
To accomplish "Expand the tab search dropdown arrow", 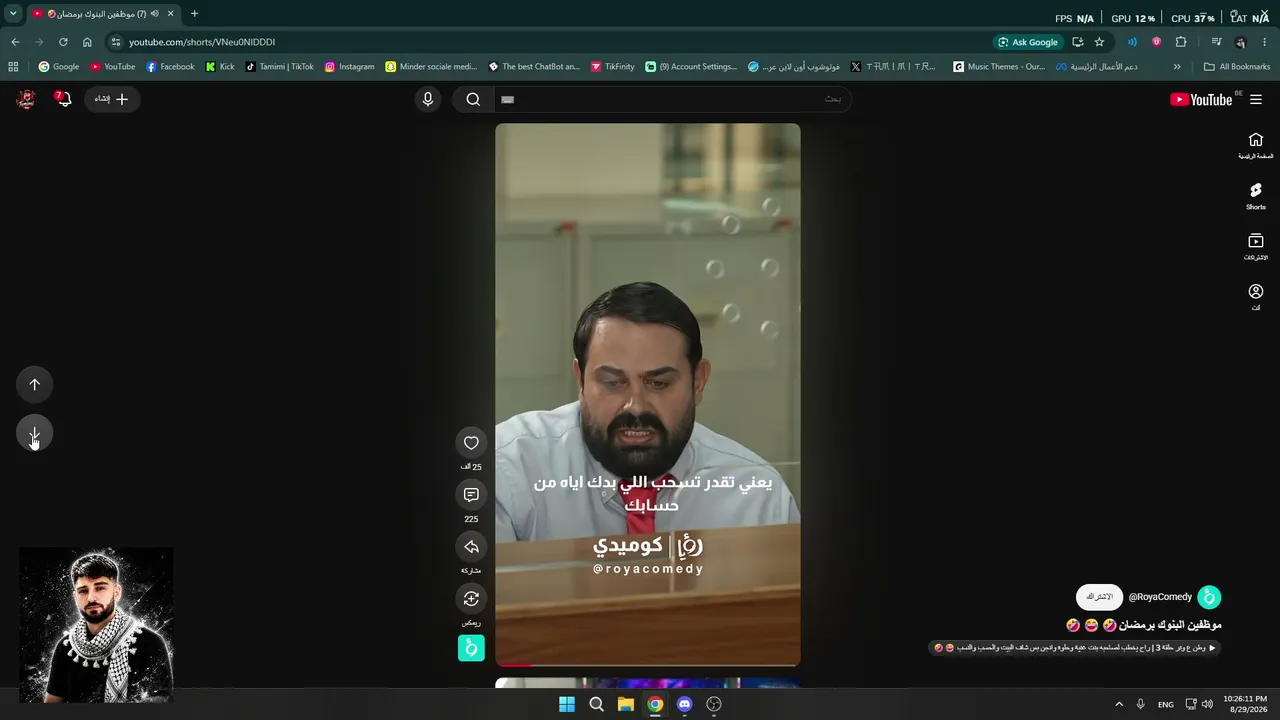I will pos(13,14).
